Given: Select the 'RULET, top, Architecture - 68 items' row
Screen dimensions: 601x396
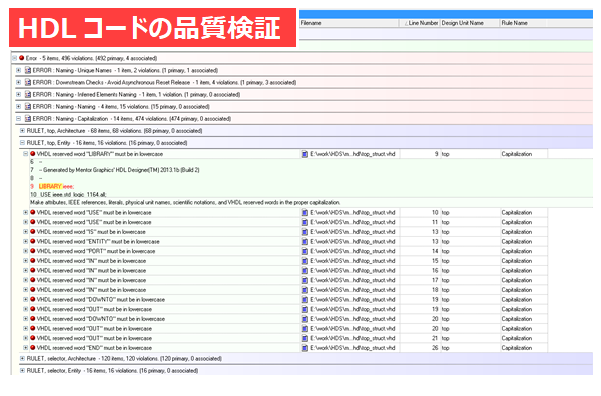Looking at the screenshot, I should pyautogui.click(x=306, y=131).
